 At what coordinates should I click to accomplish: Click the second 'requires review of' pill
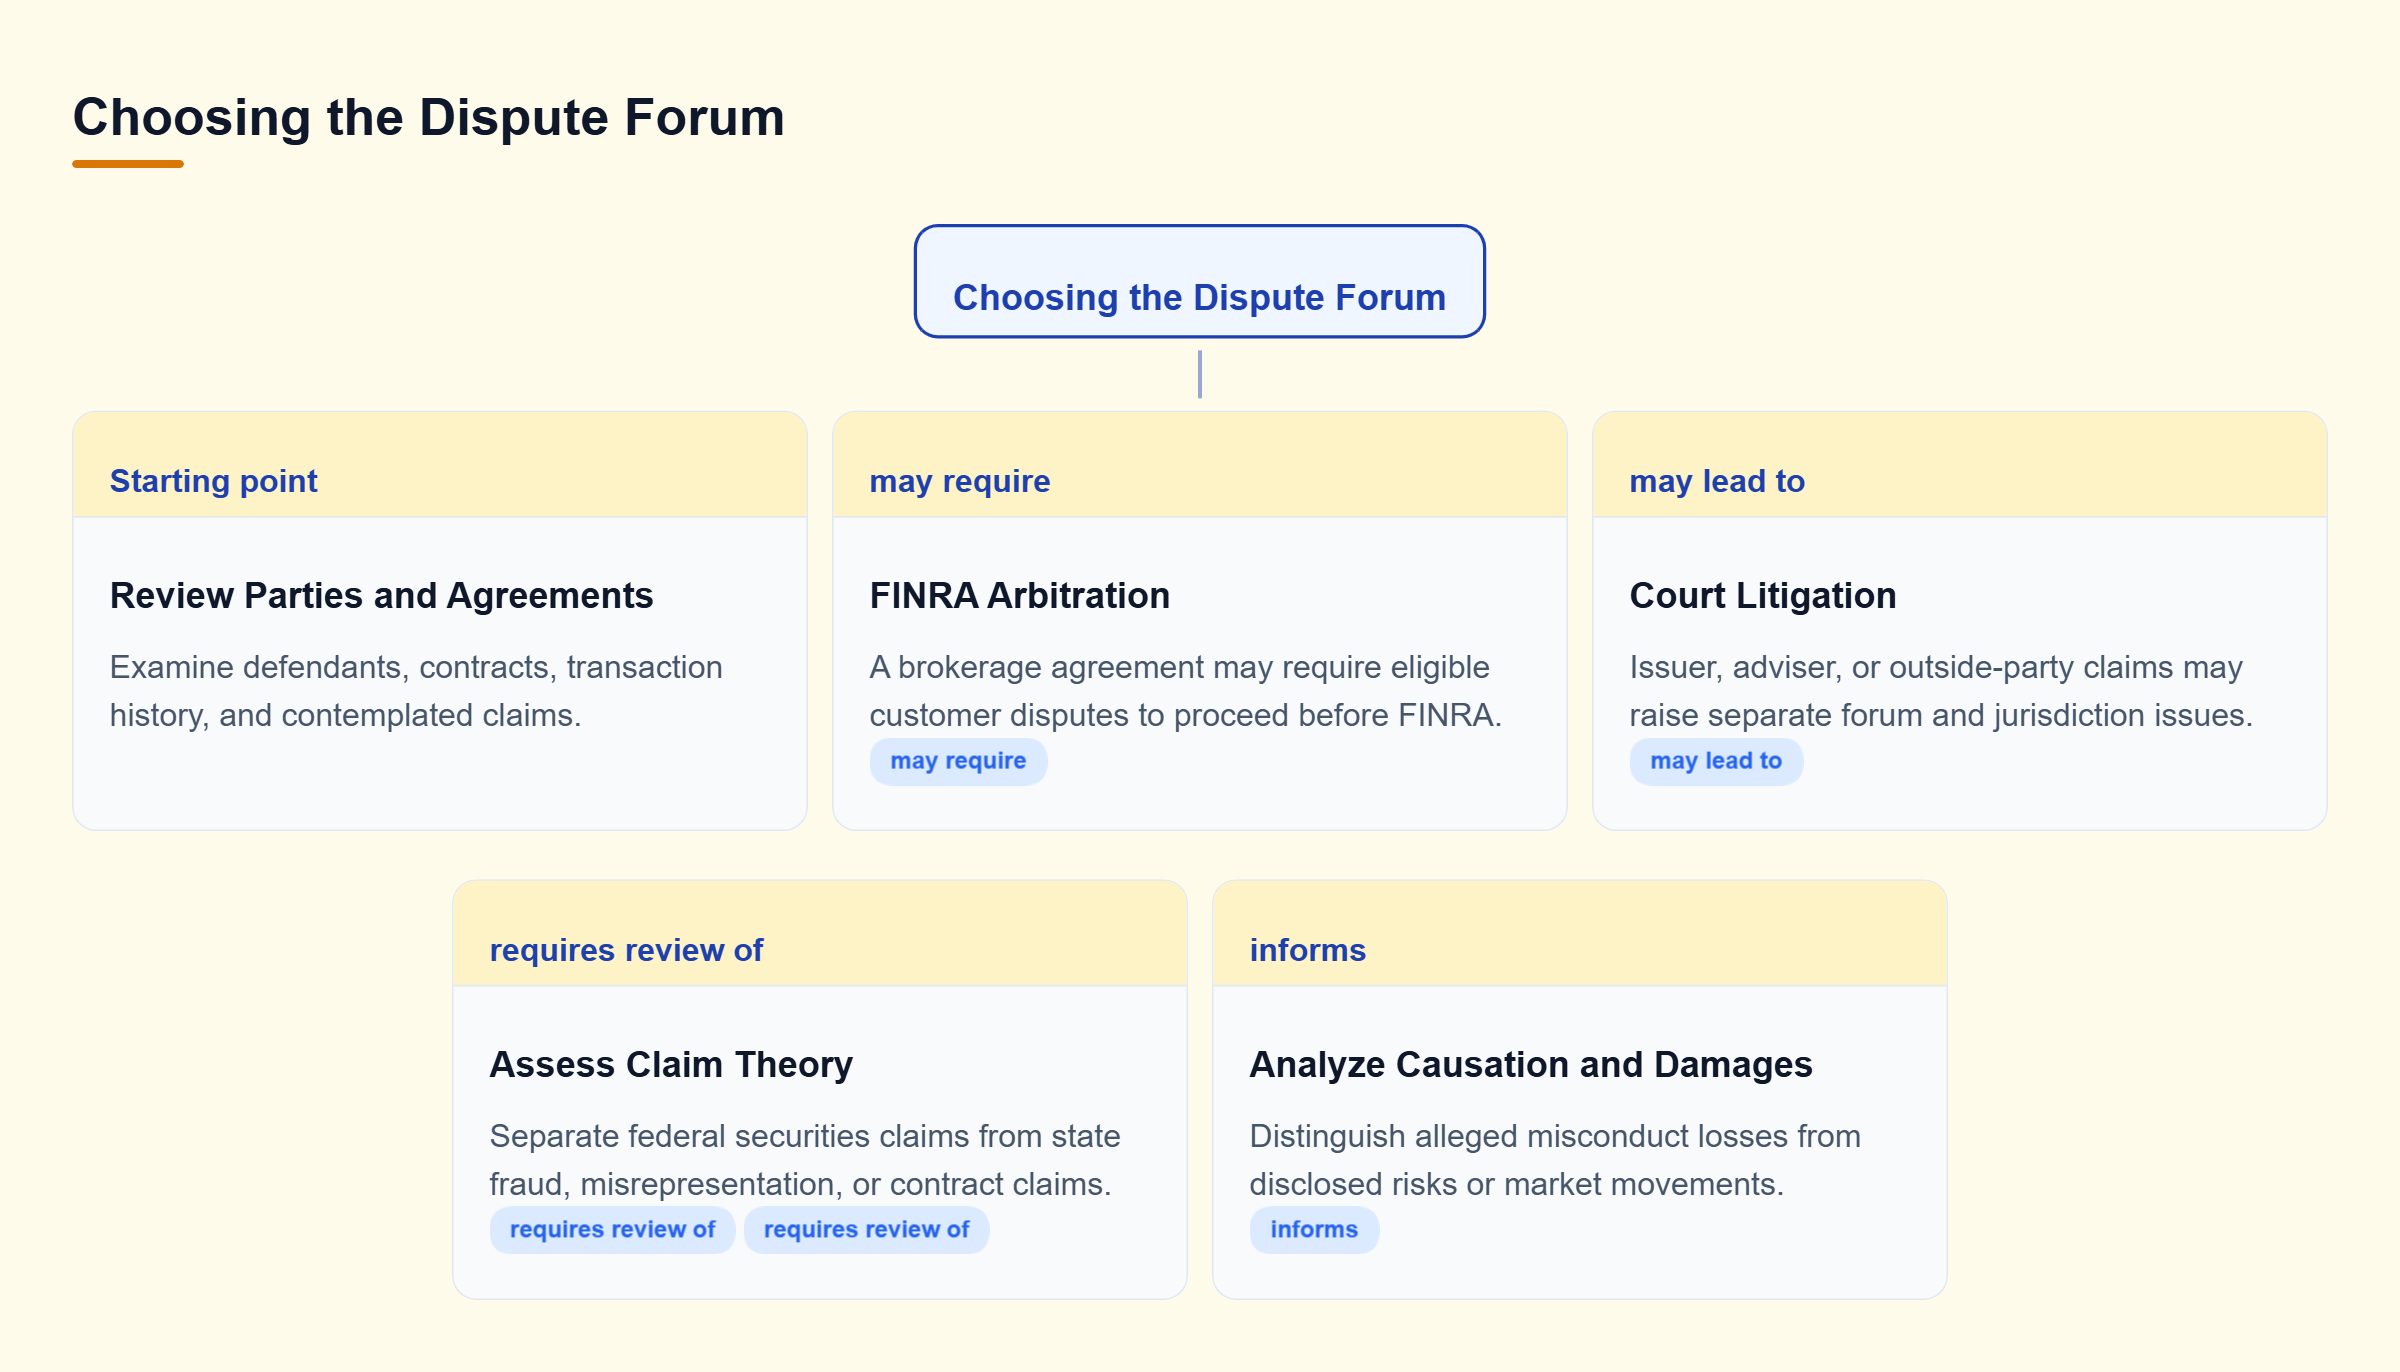[866, 1230]
